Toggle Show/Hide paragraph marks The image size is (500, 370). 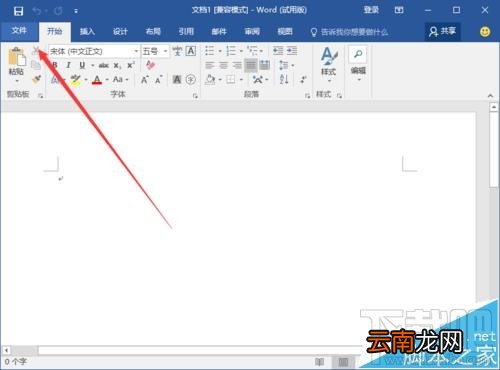(x=303, y=80)
